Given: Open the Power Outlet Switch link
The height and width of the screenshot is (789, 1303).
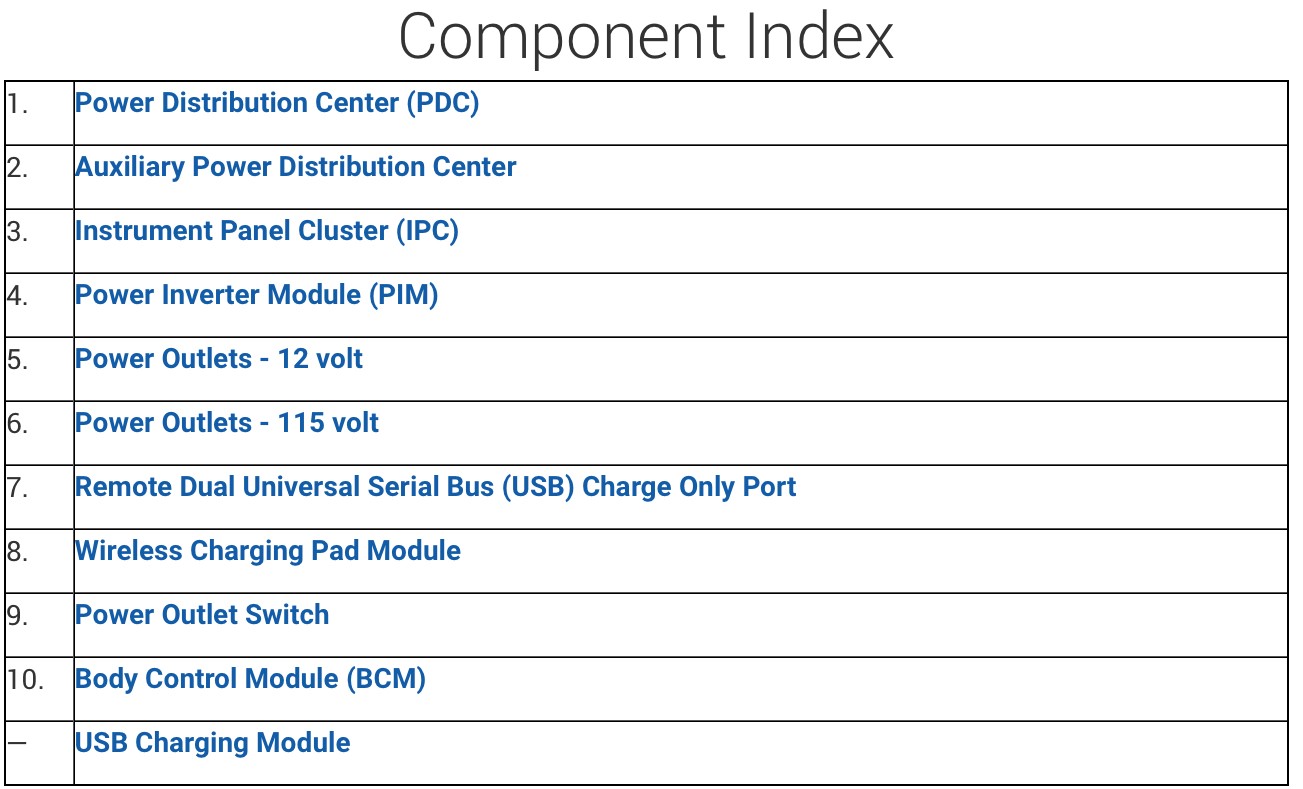Looking at the screenshot, I should click(202, 615).
